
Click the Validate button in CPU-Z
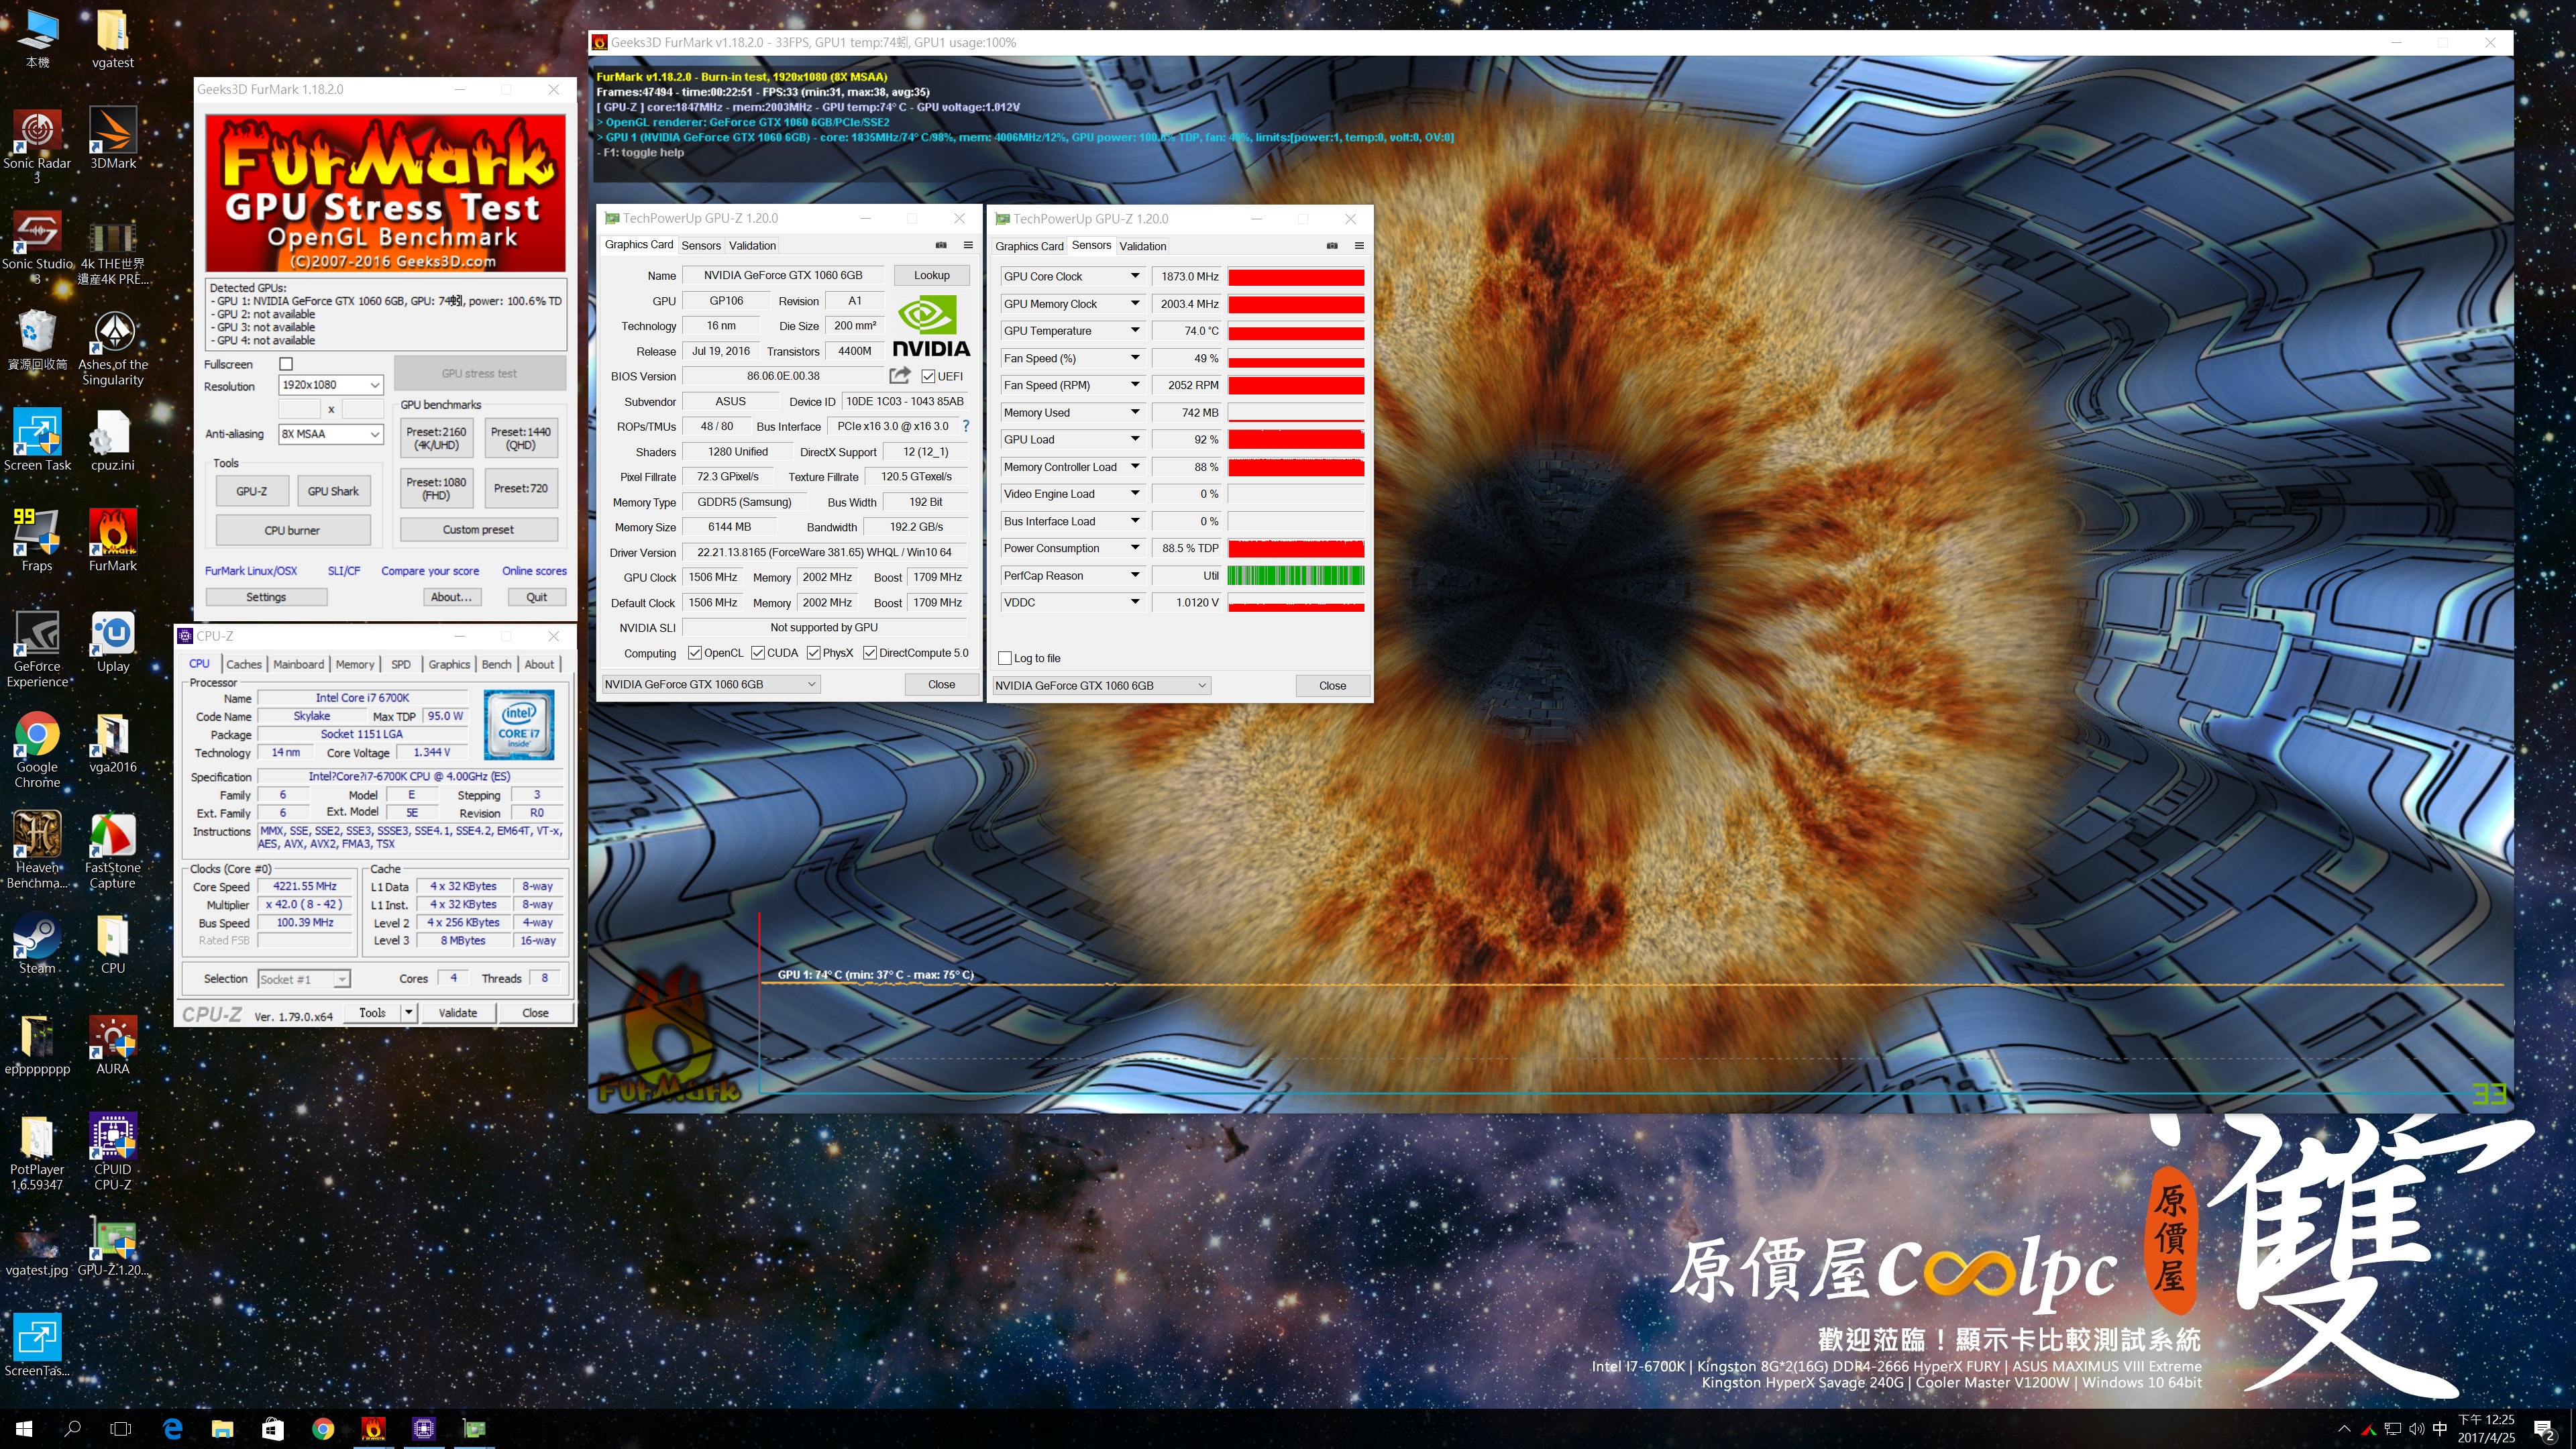[x=458, y=1012]
